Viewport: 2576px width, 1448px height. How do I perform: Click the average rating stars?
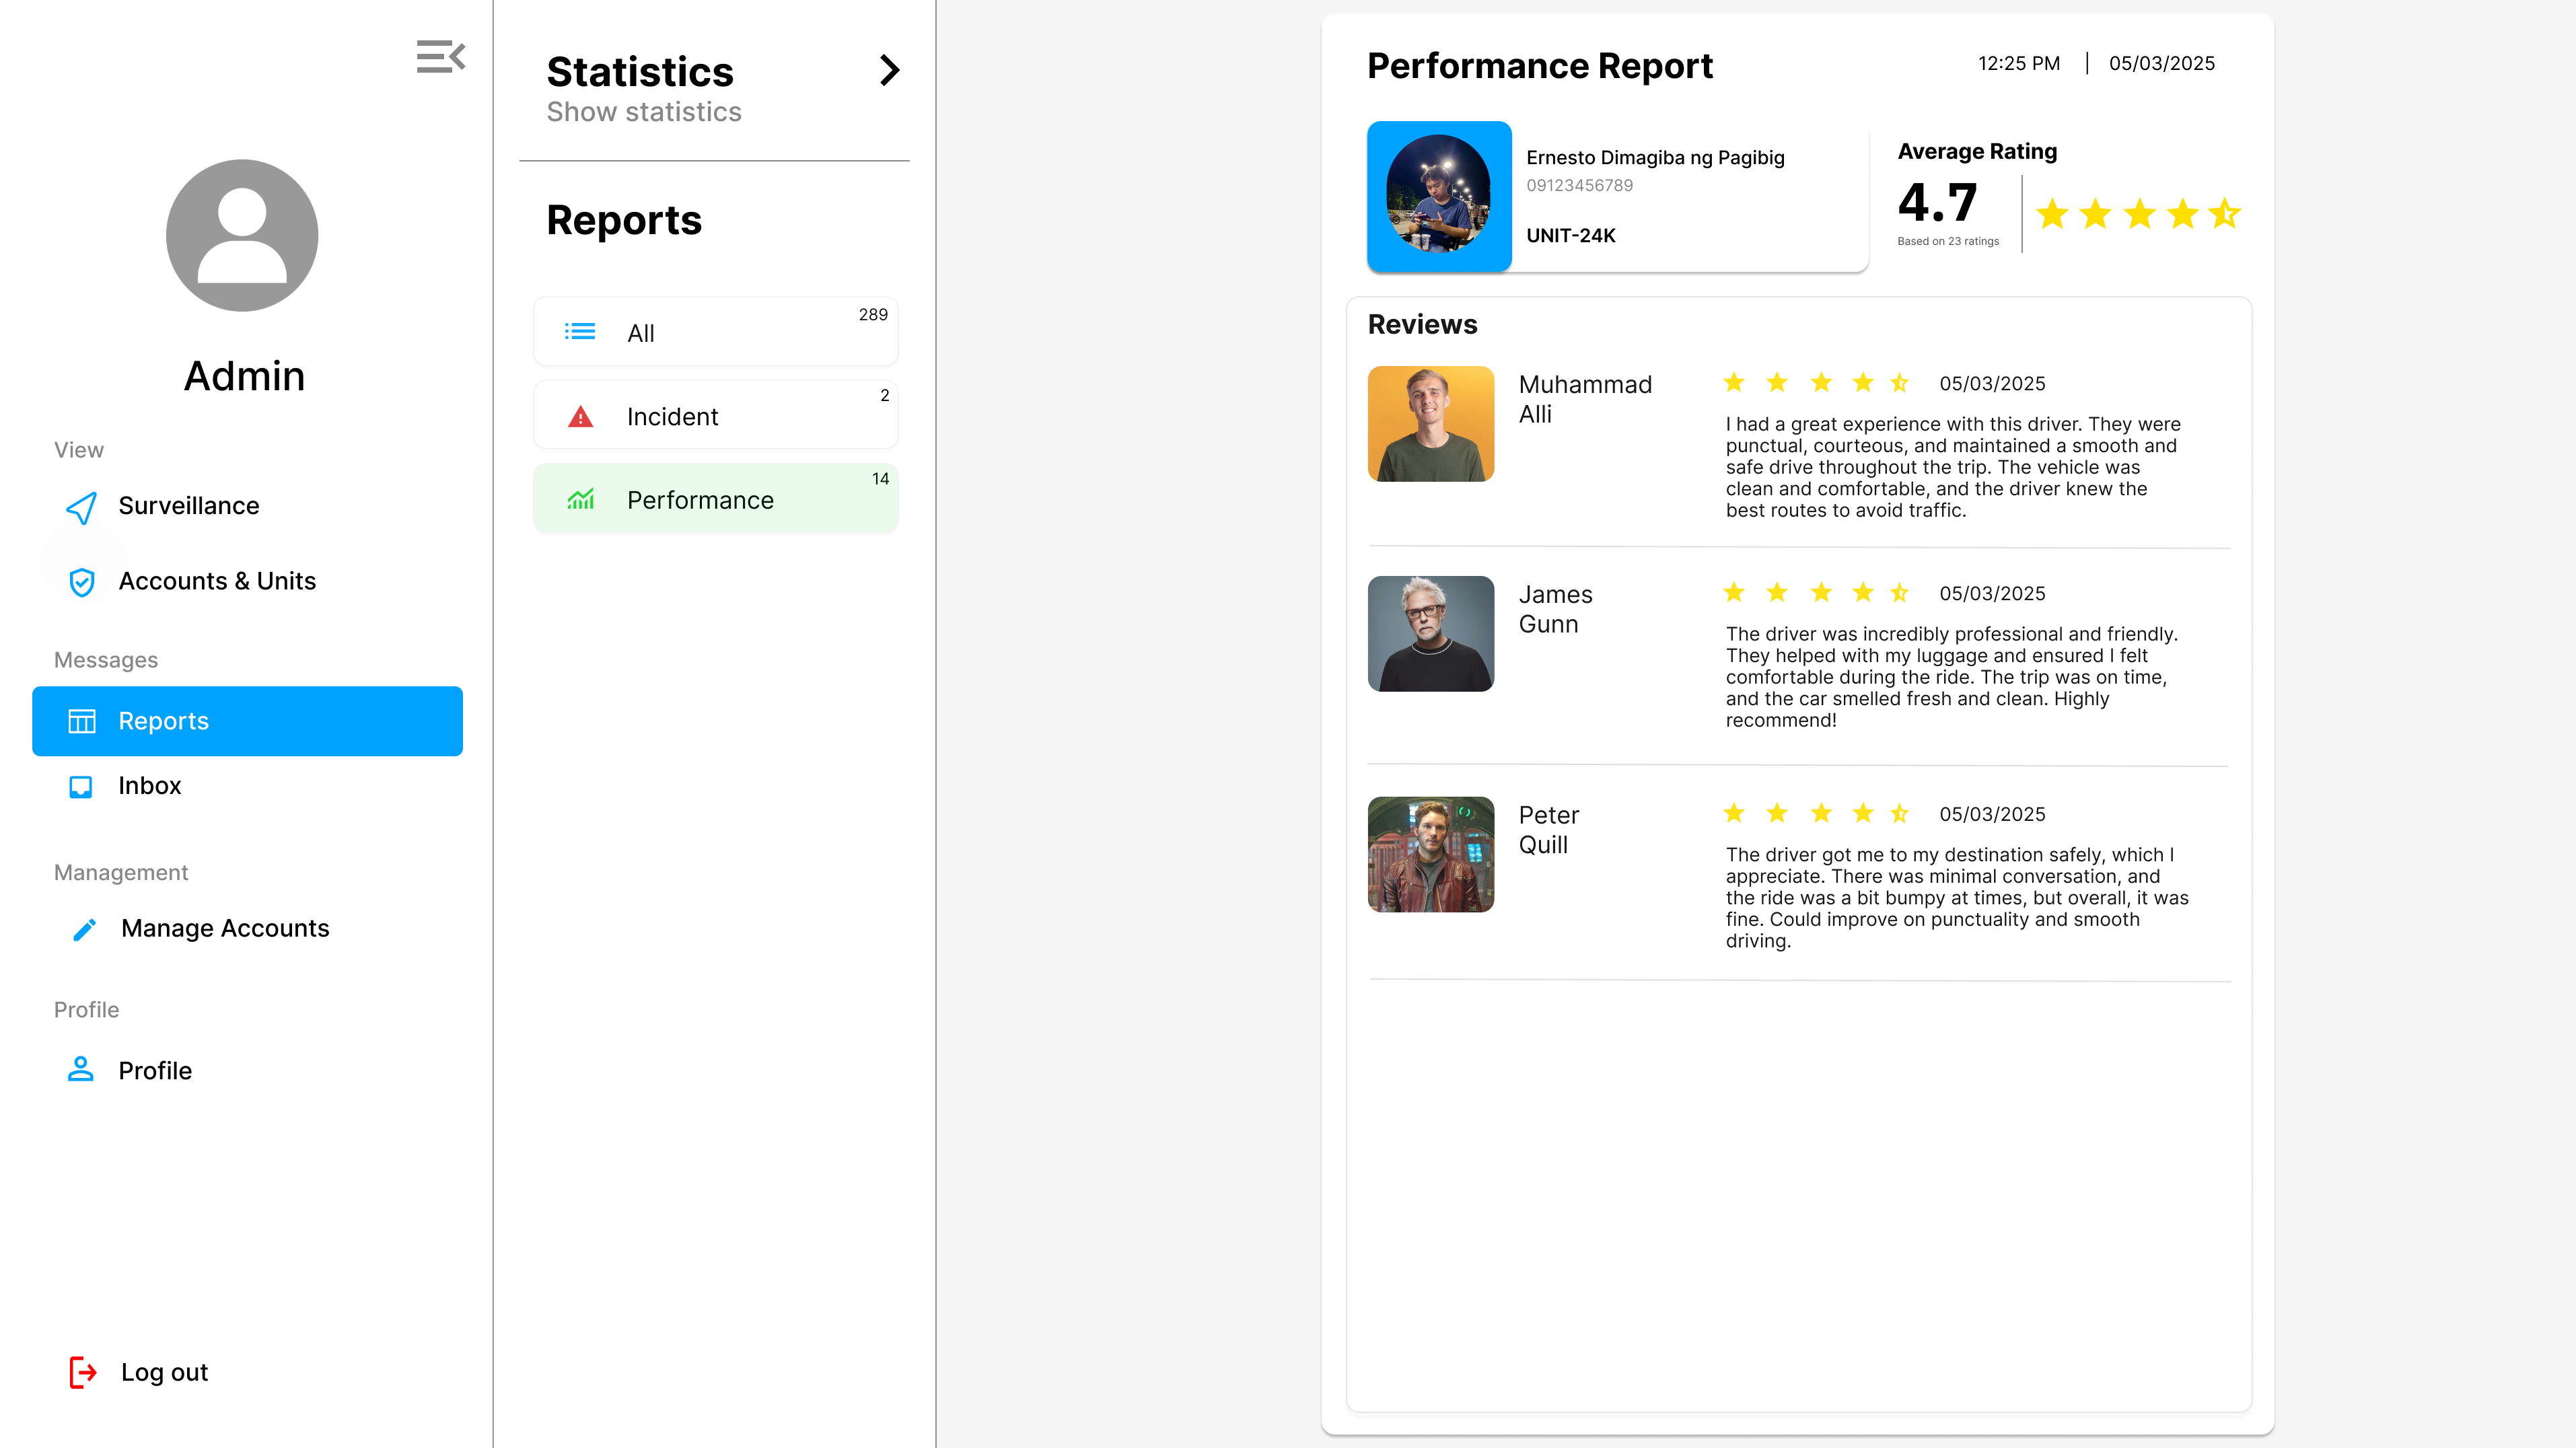2138,214
